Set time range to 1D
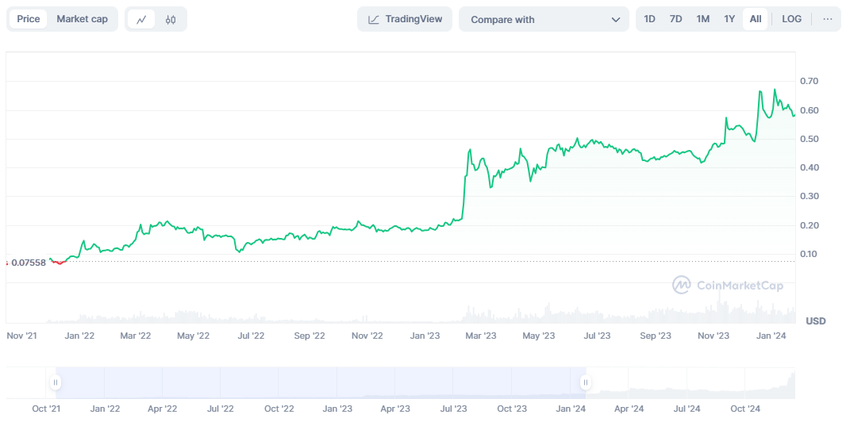 [650, 19]
